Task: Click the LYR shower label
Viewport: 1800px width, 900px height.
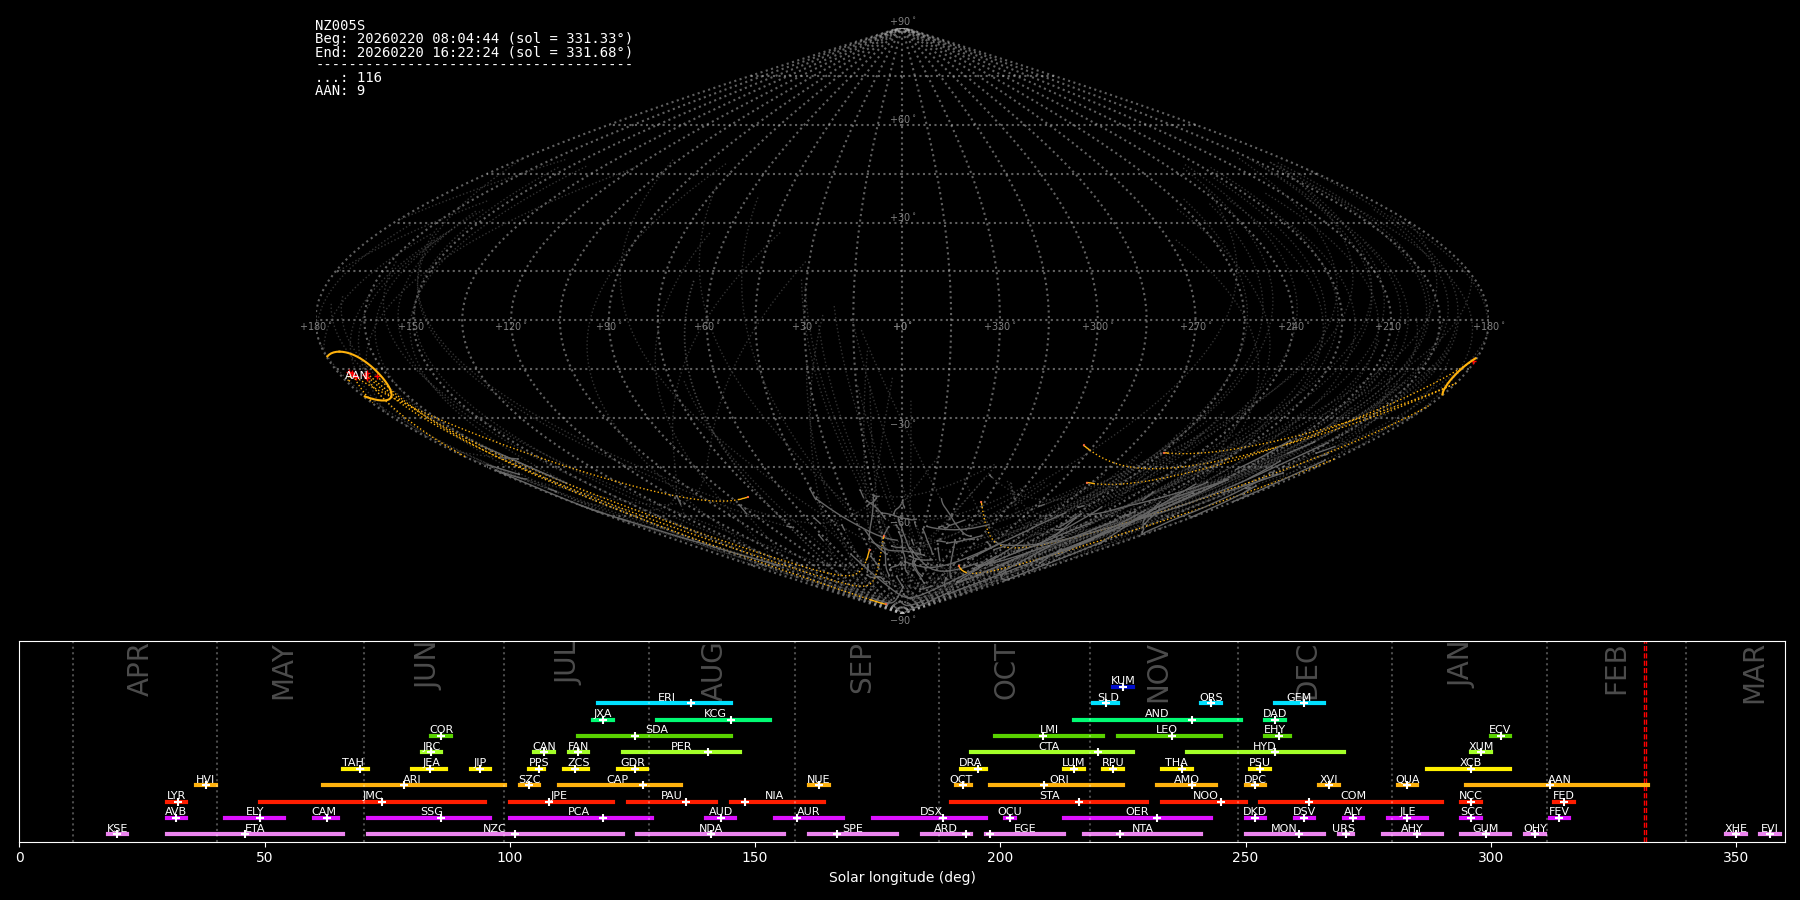Action: tap(176, 796)
